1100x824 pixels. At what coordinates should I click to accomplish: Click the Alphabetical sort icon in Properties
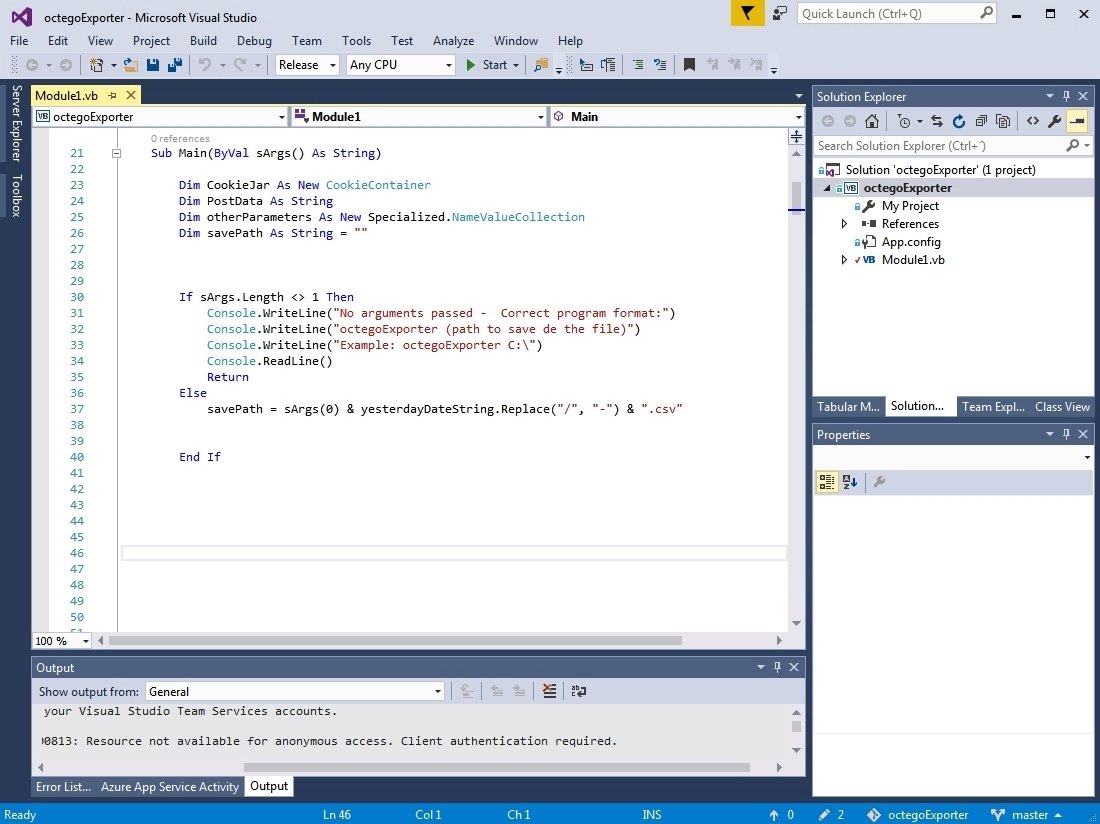pyautogui.click(x=850, y=482)
